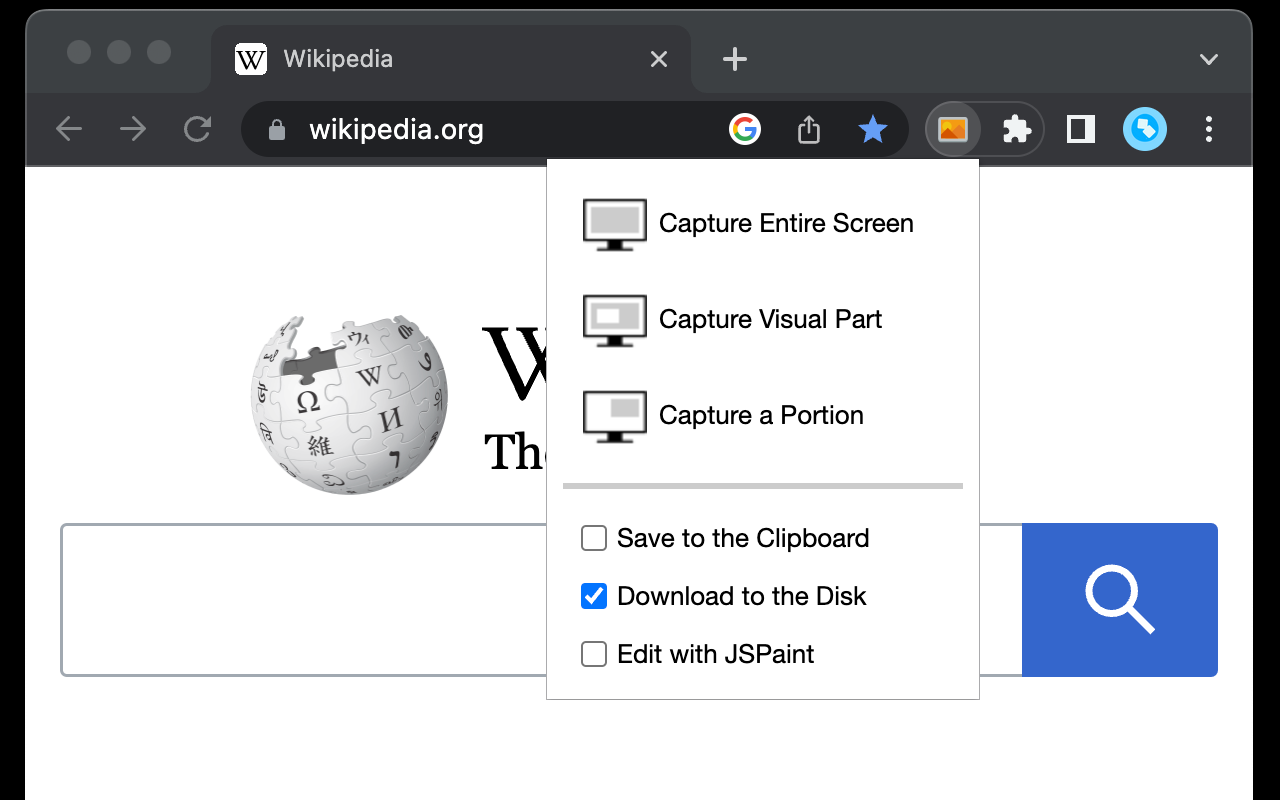Click the screenshot extension icon in toolbar
This screenshot has height=800, width=1280.
point(952,129)
